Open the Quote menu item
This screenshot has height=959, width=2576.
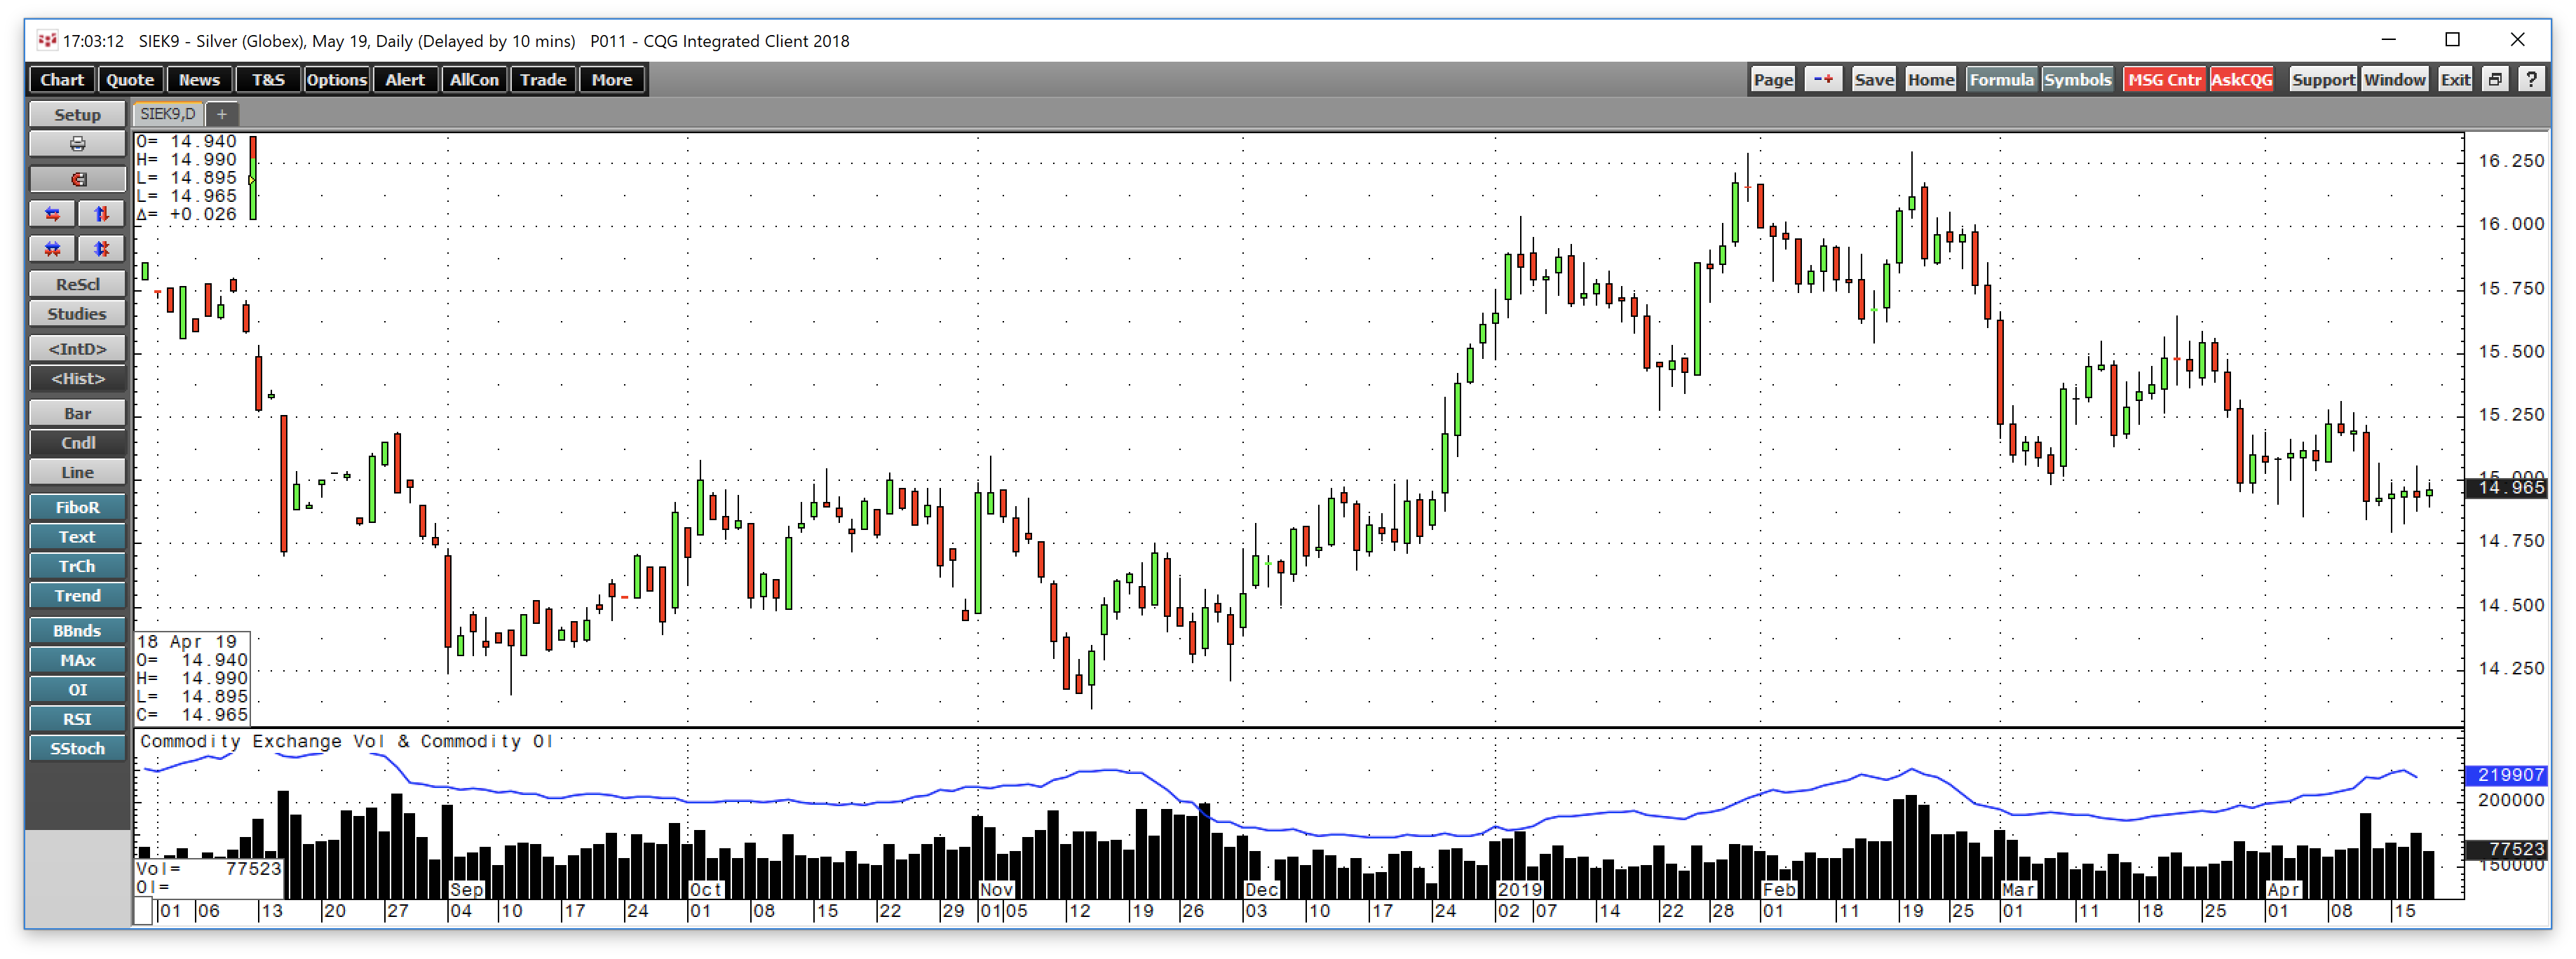point(130,80)
